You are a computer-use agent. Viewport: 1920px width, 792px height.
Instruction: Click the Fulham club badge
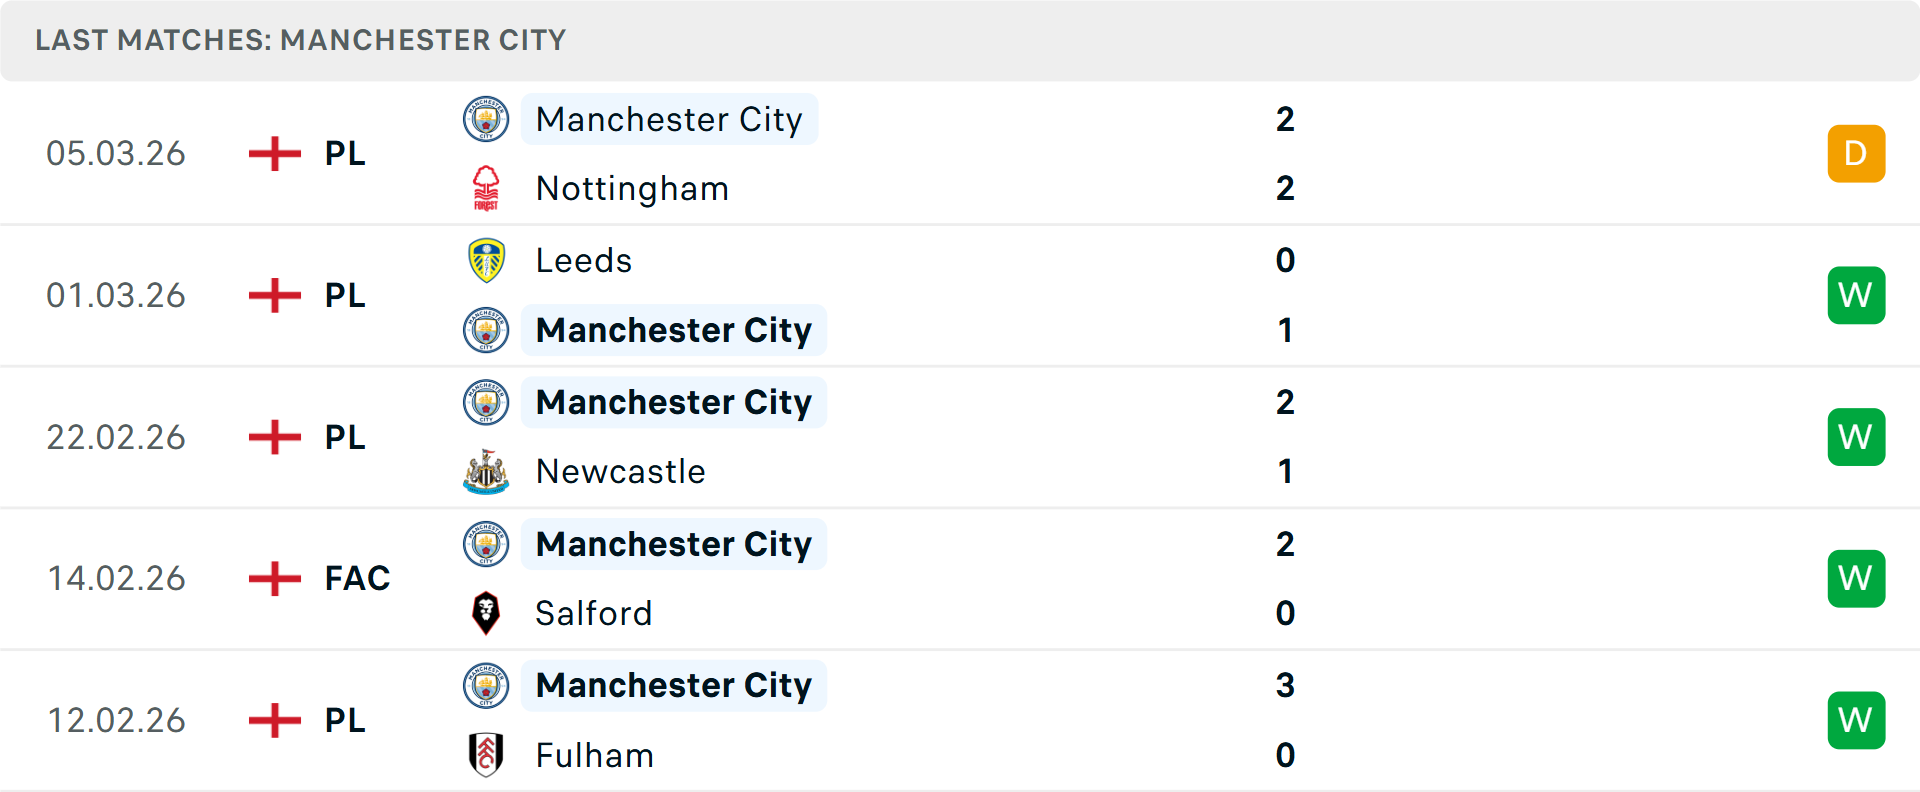point(486,755)
